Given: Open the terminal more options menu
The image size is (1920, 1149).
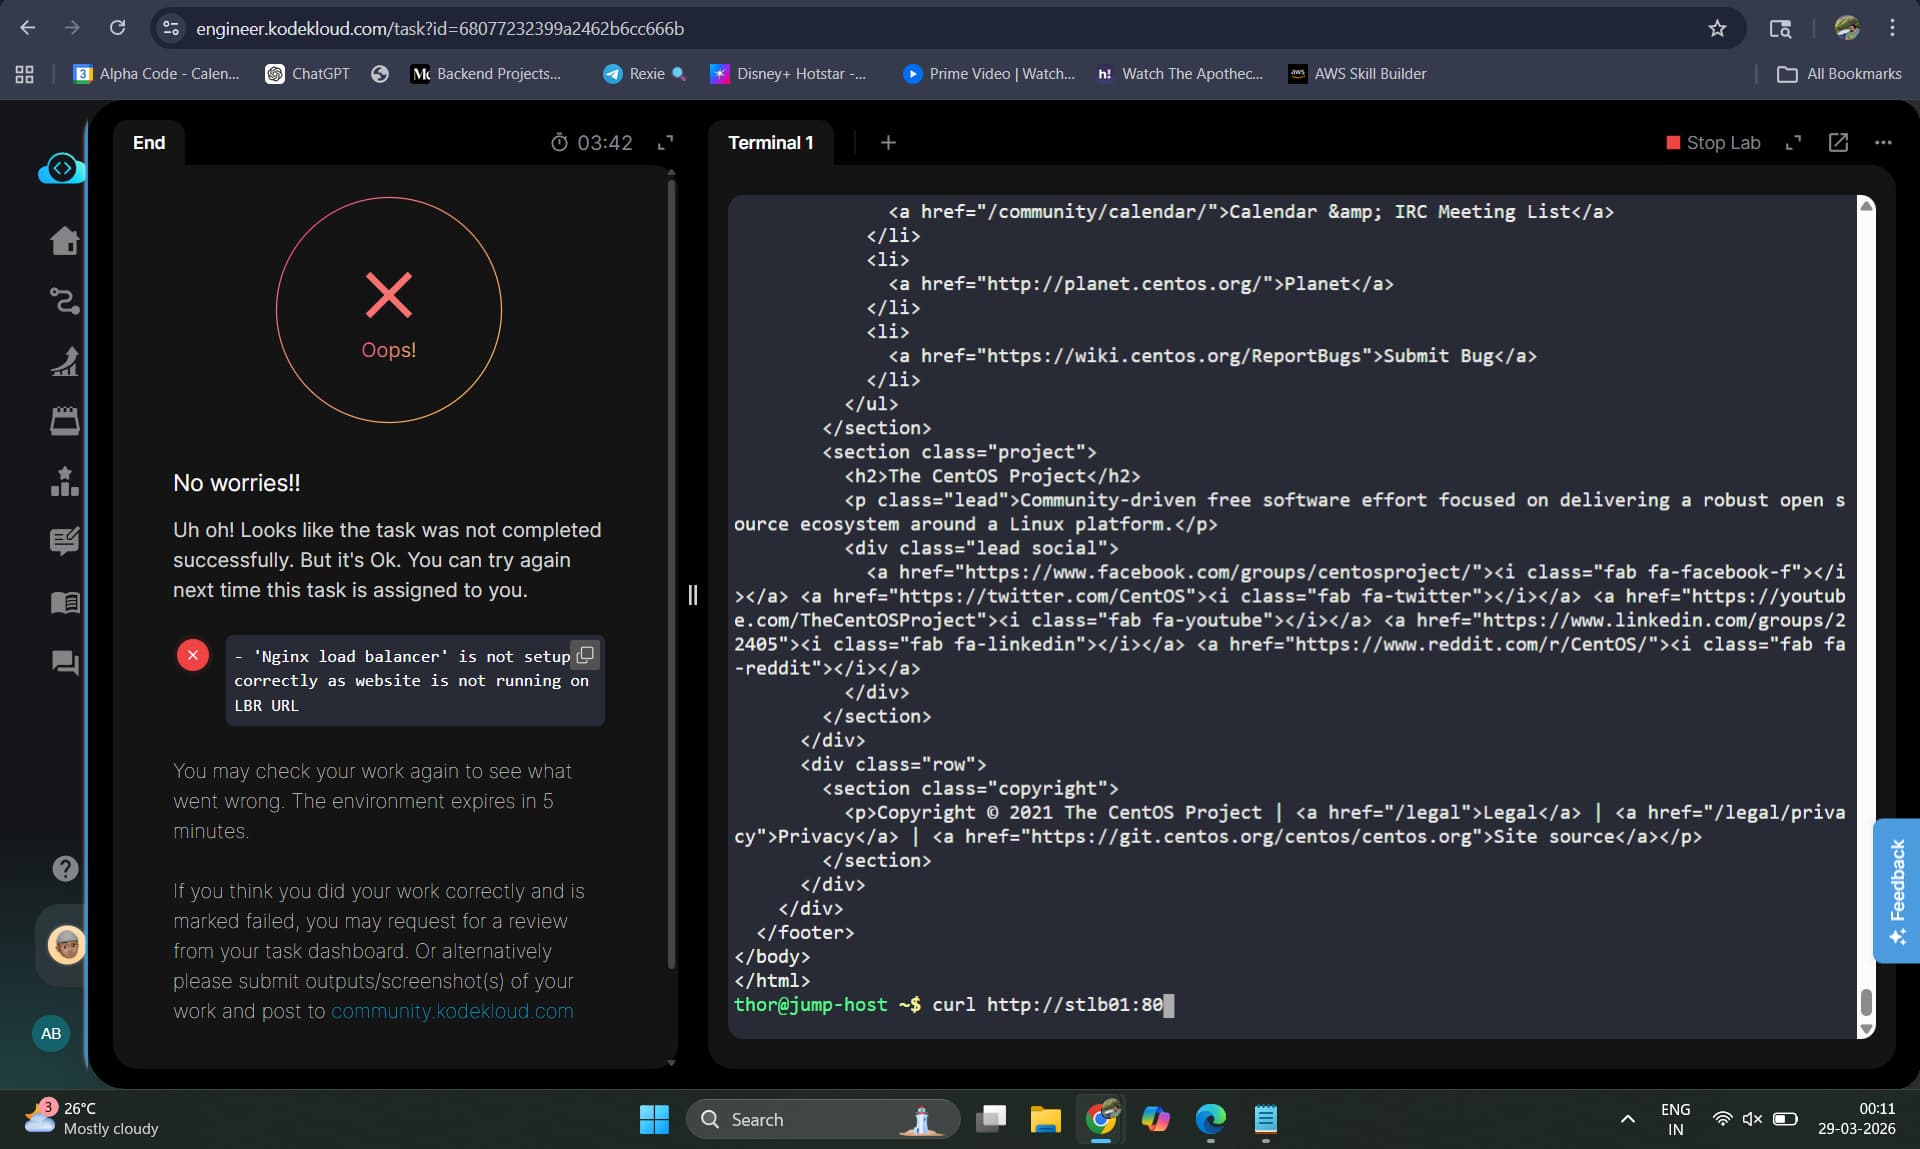Looking at the screenshot, I should coord(1883,143).
